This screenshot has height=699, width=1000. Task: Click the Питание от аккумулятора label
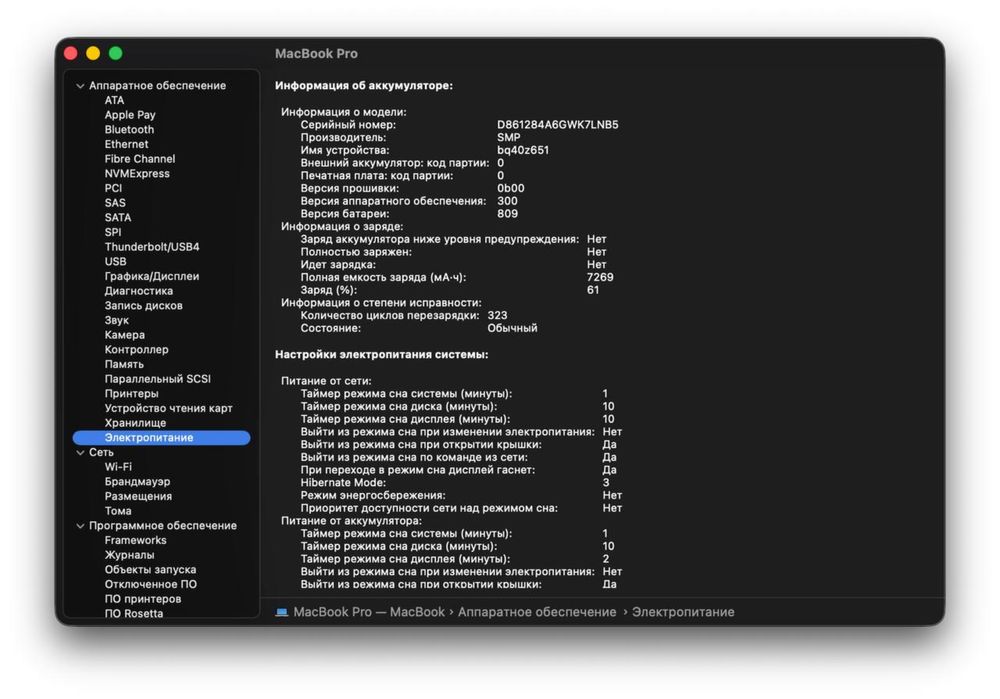pyautogui.click(x=351, y=520)
